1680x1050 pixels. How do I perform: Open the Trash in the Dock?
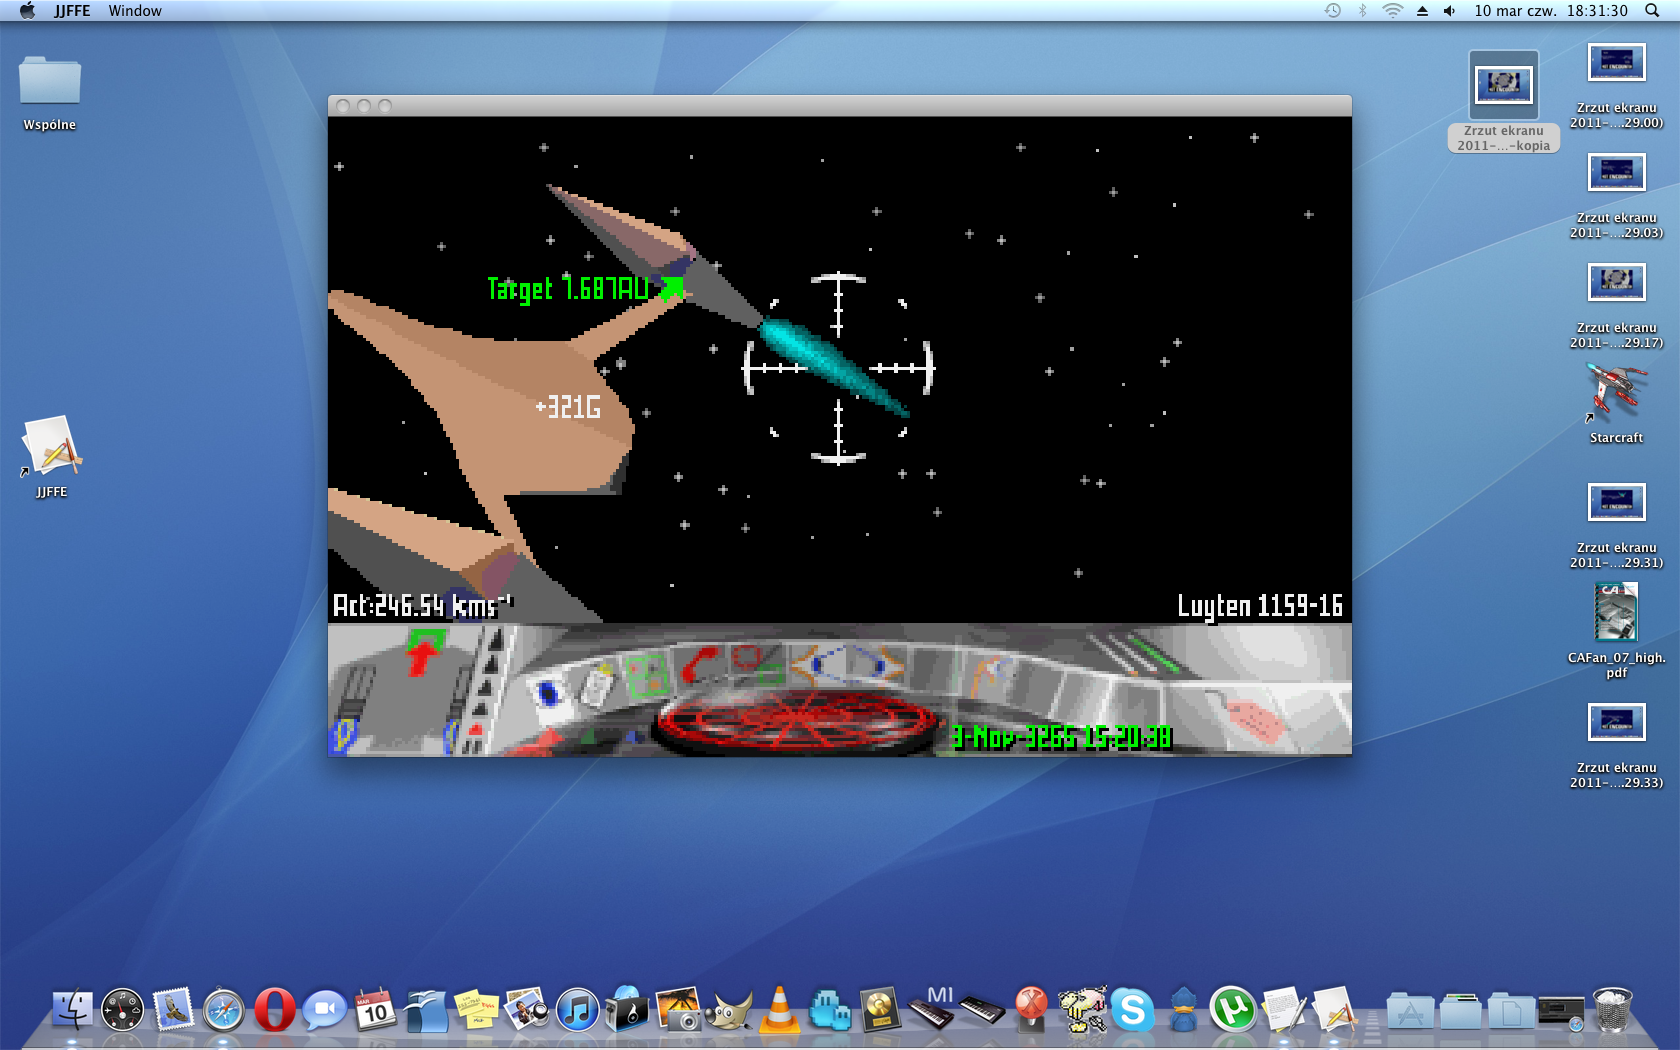click(1612, 1009)
